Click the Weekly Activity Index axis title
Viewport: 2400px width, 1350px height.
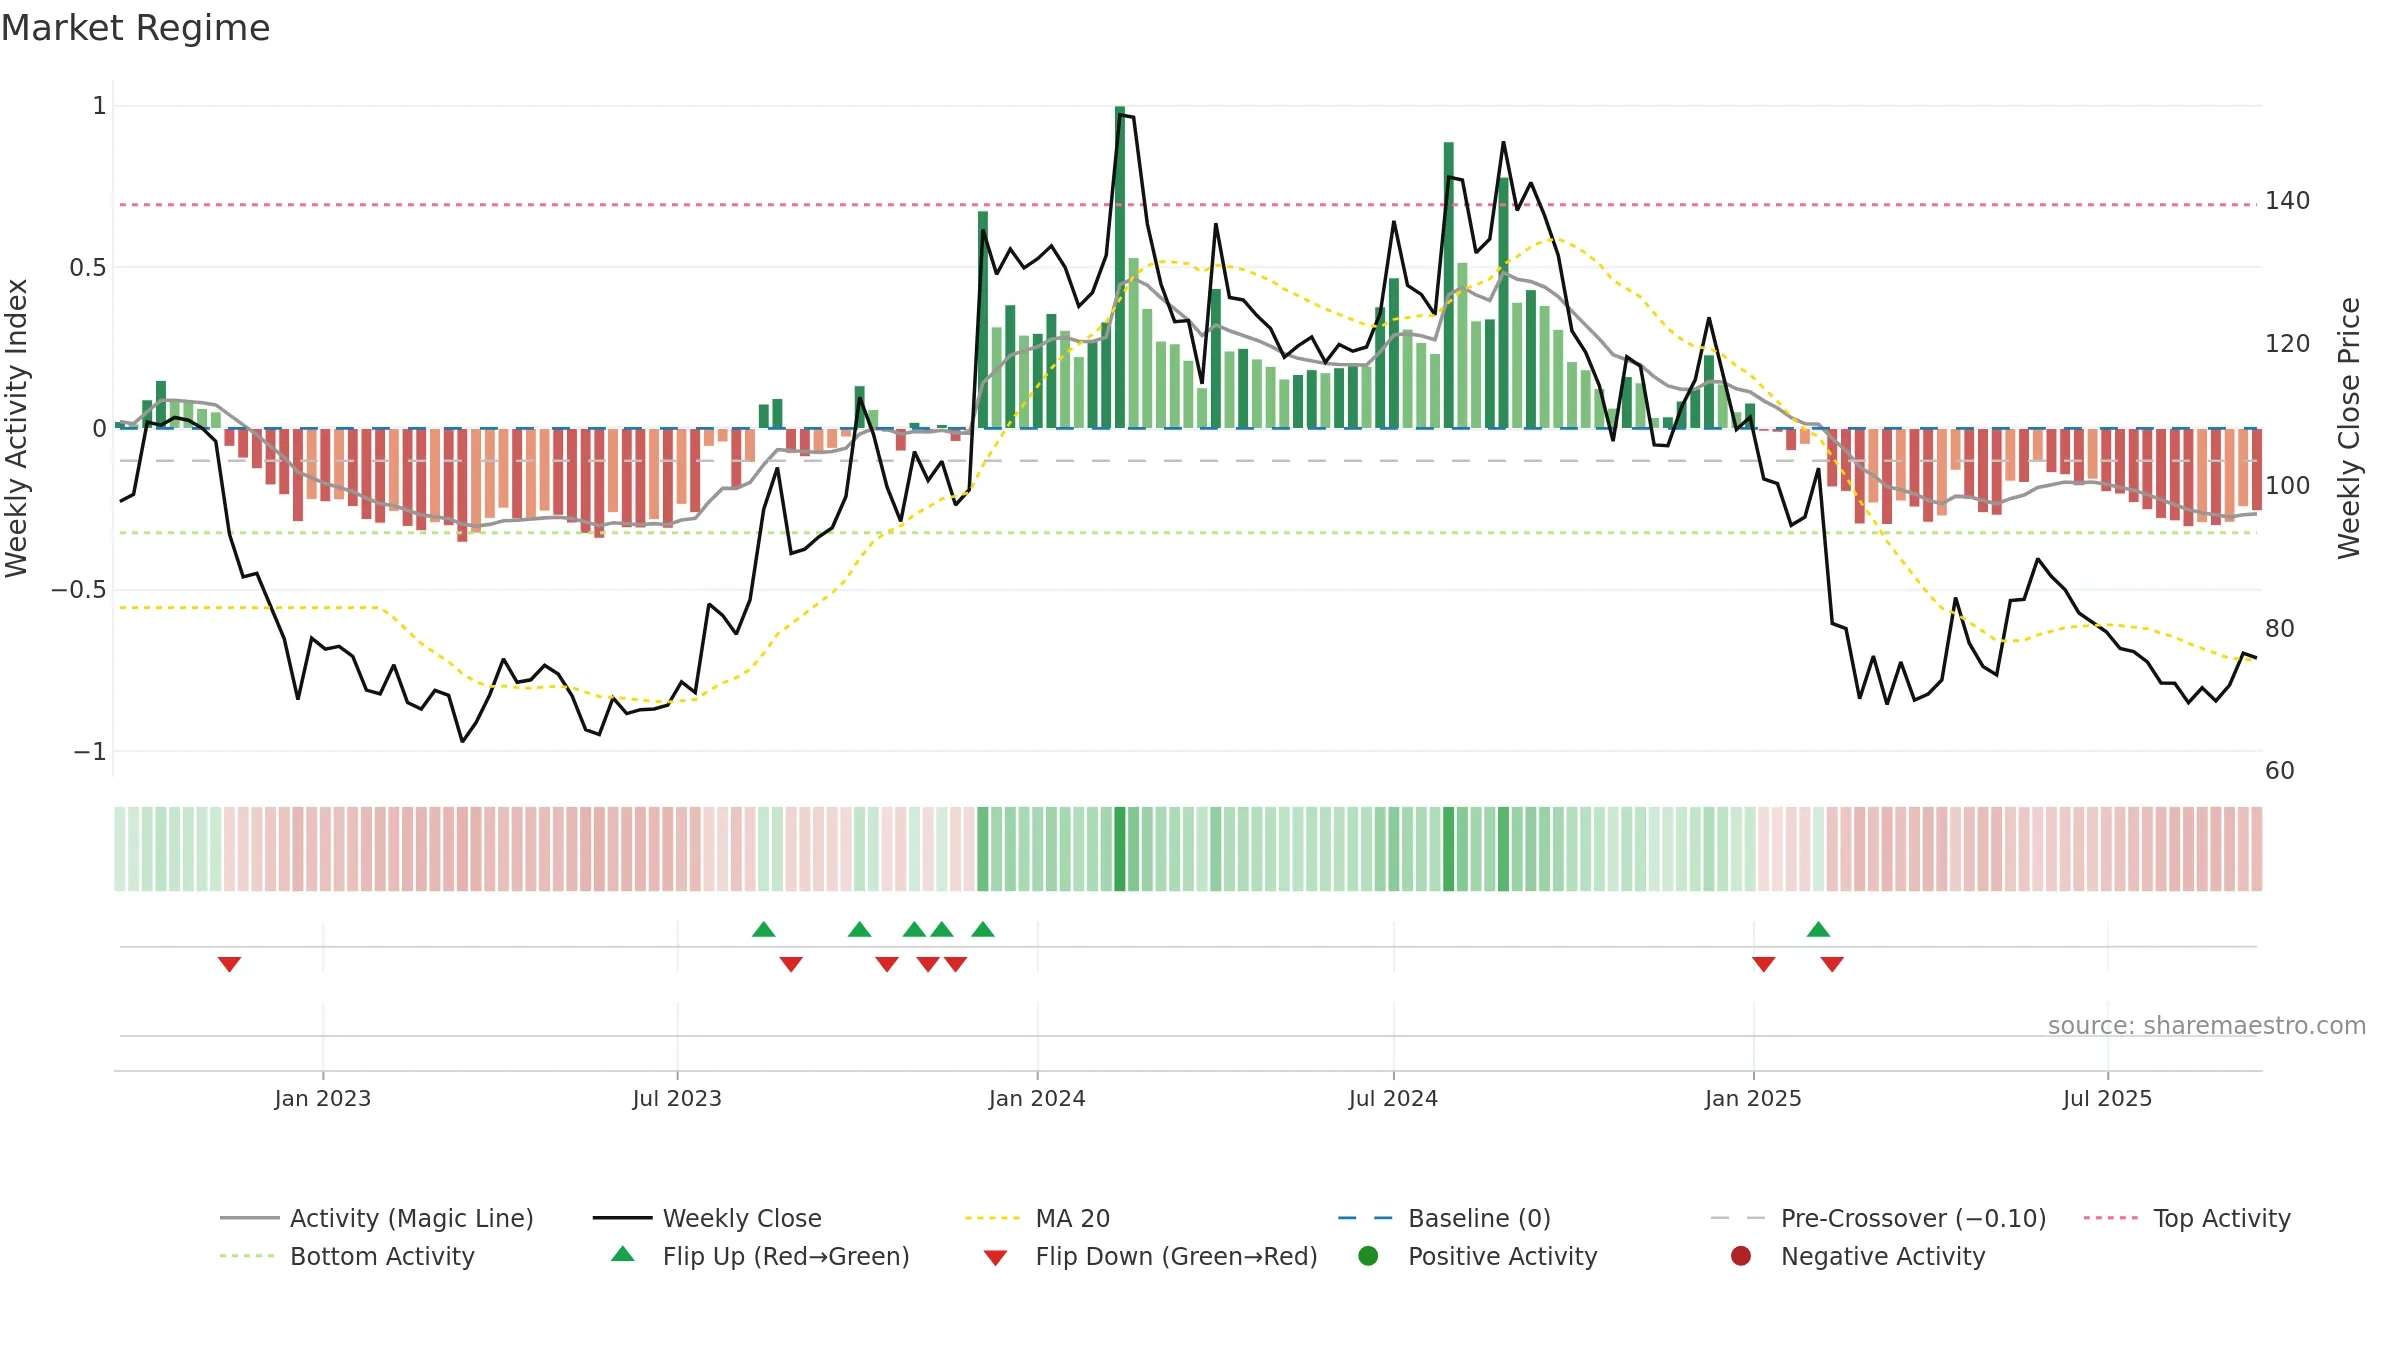pos(16,428)
